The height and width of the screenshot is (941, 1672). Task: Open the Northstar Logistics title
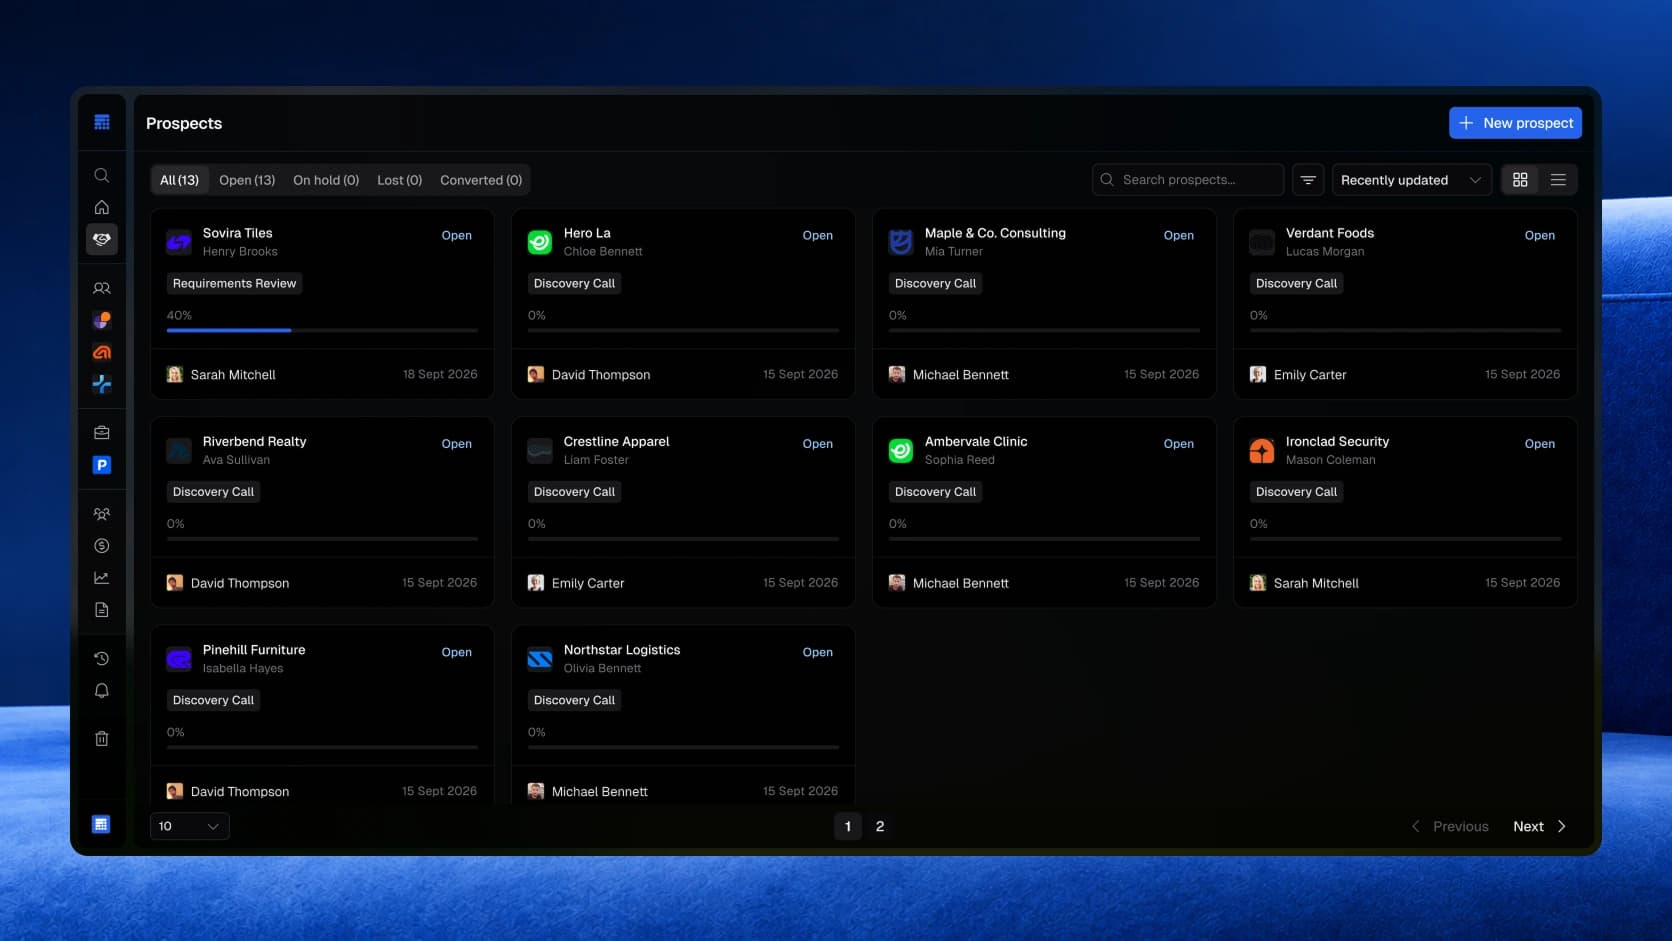622,650
